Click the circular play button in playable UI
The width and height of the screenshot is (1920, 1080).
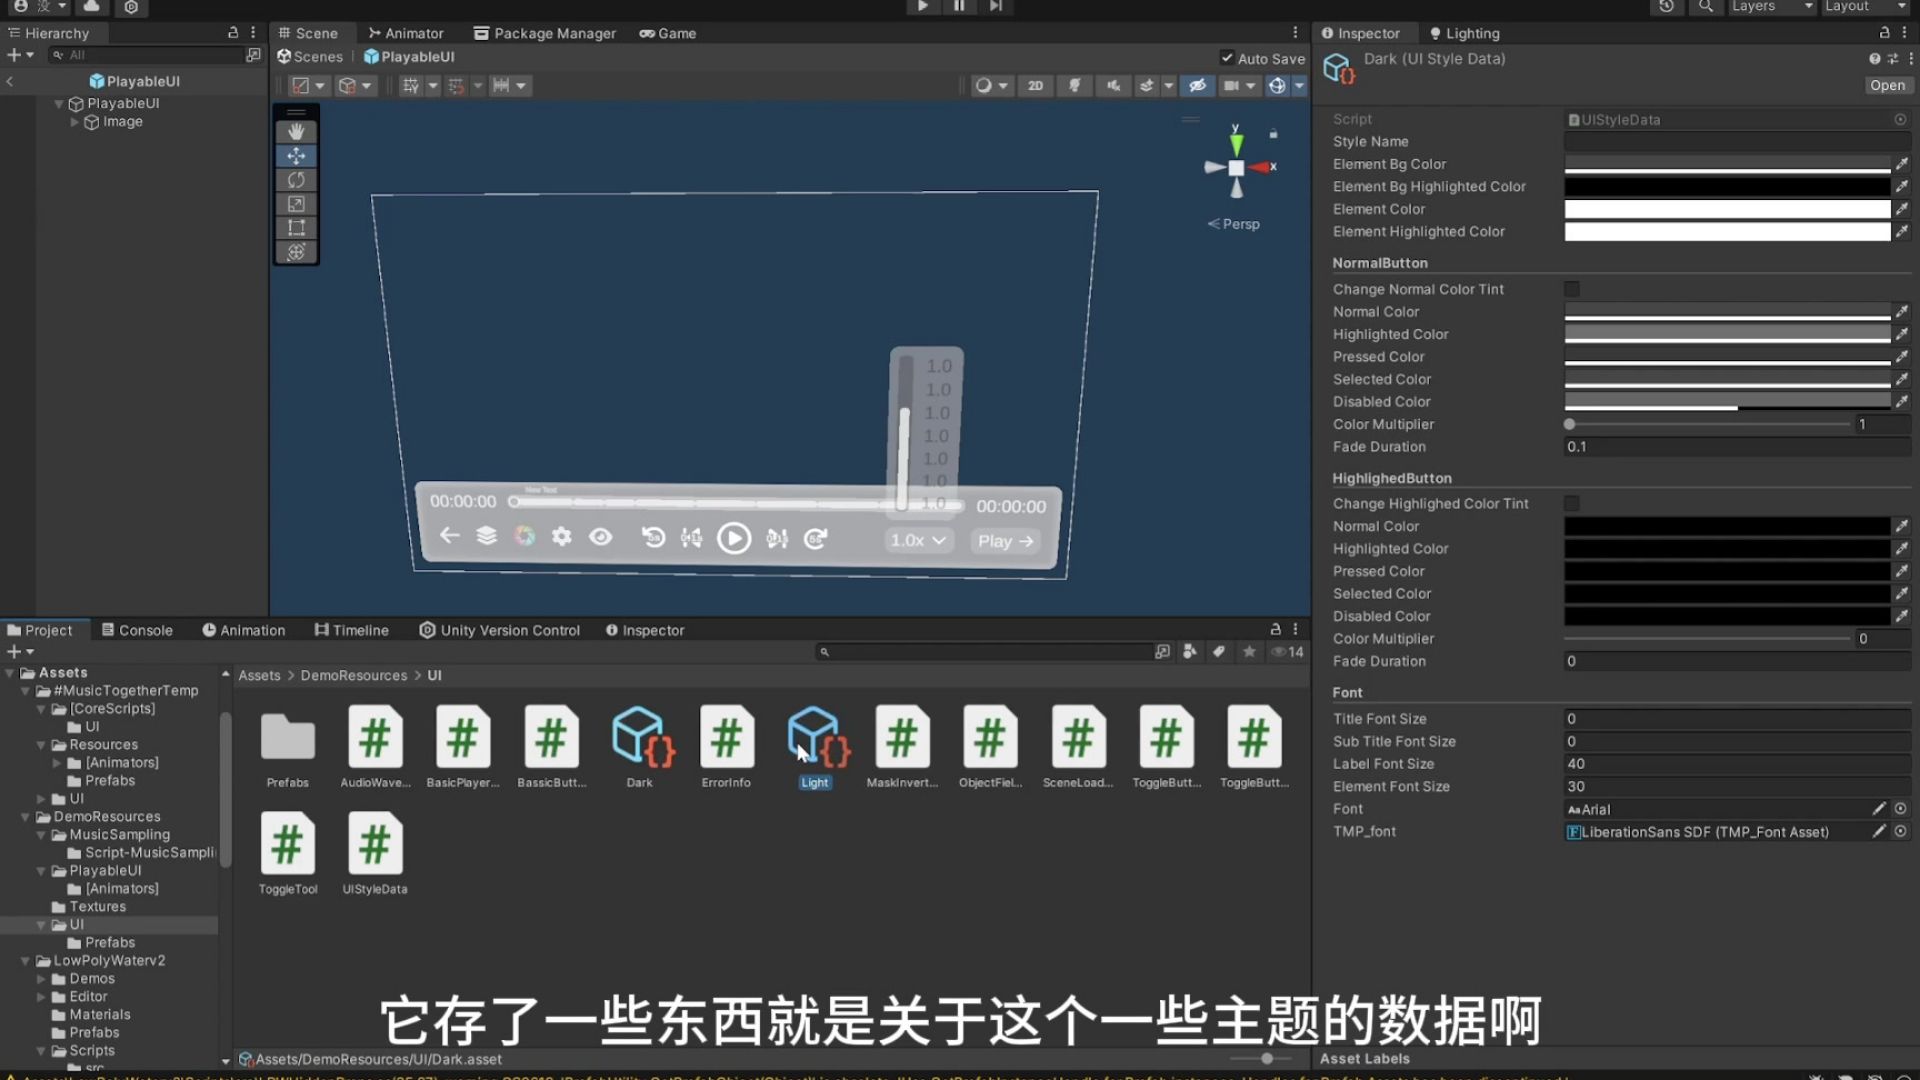coord(734,539)
